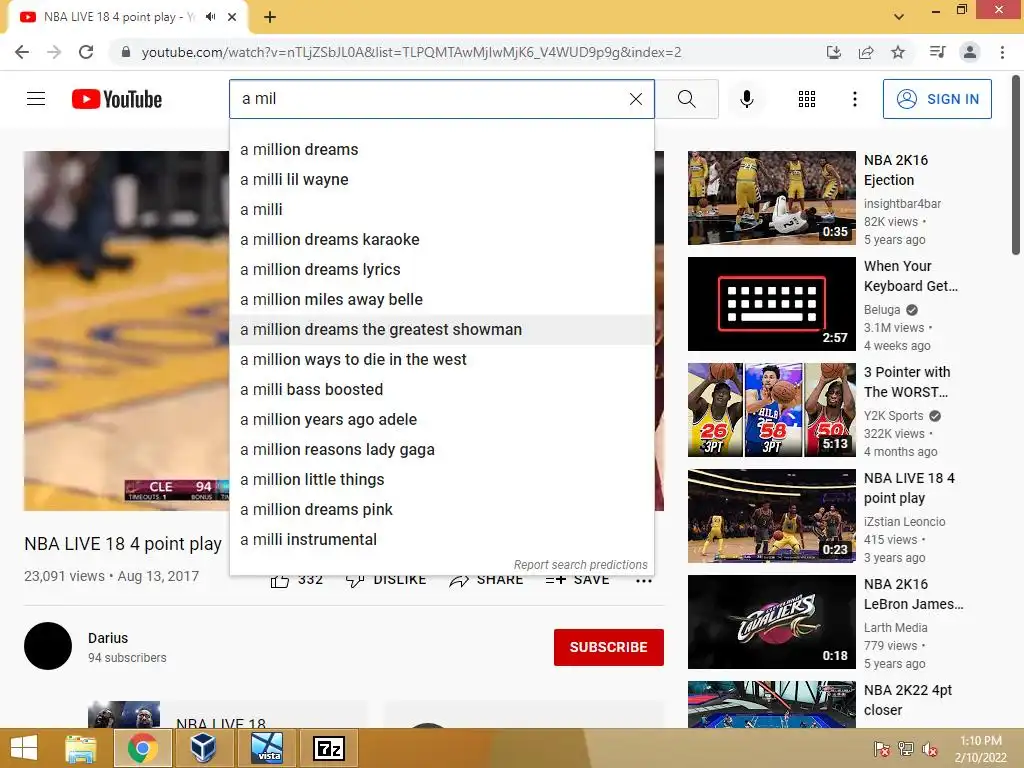Click the Darius channel name

coord(108,638)
